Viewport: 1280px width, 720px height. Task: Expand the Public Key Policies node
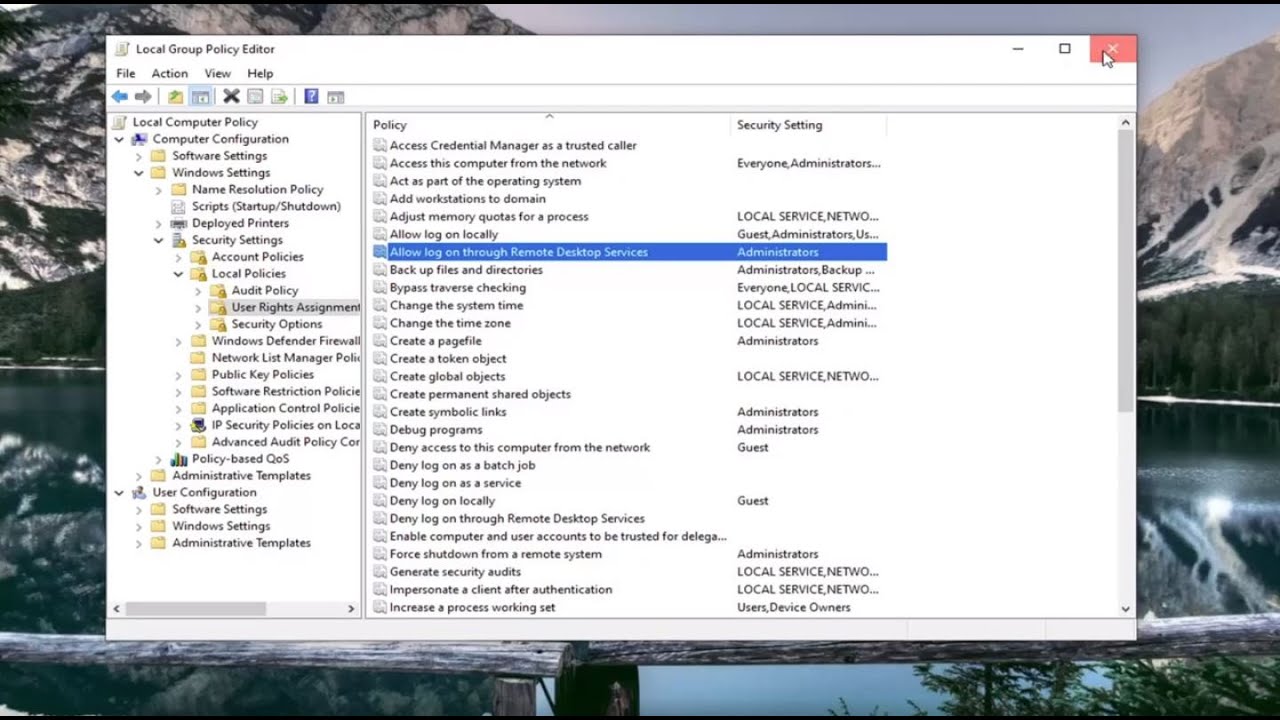click(x=179, y=374)
